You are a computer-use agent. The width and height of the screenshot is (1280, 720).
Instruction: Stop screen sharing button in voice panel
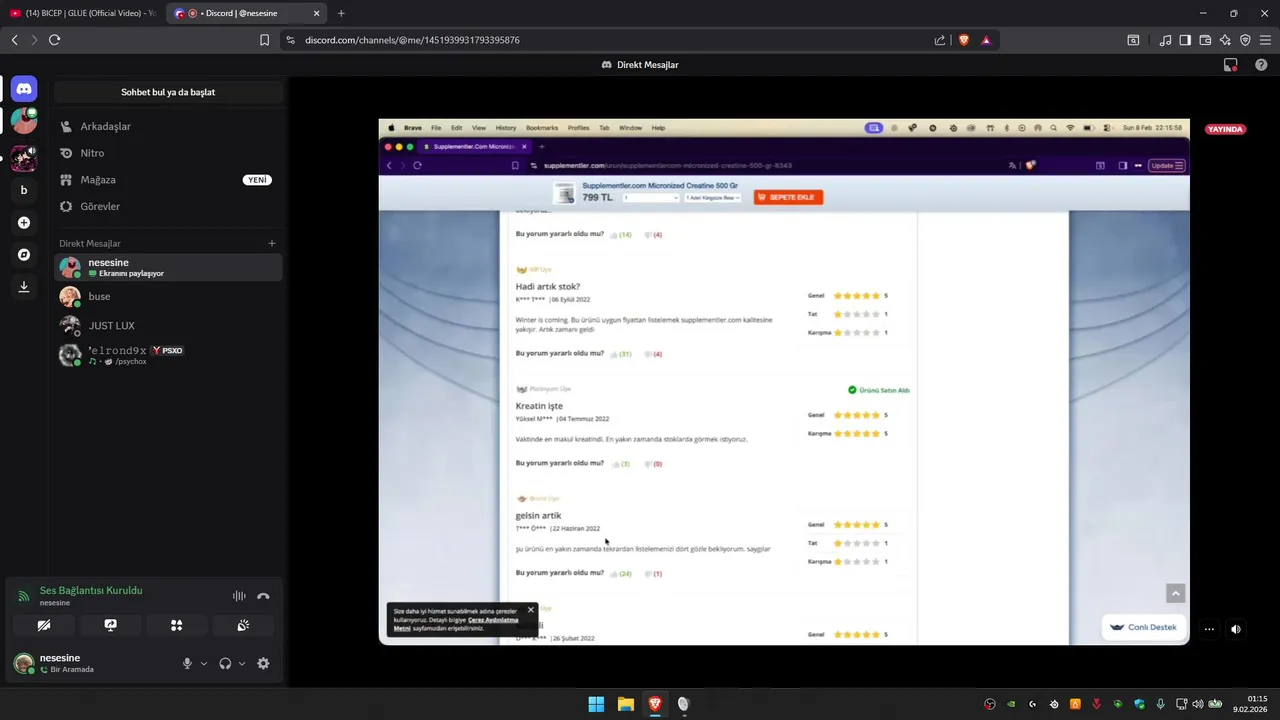(110, 625)
